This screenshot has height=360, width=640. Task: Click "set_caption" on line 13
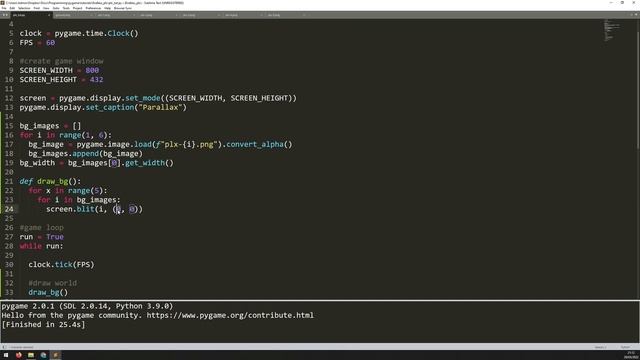110,107
